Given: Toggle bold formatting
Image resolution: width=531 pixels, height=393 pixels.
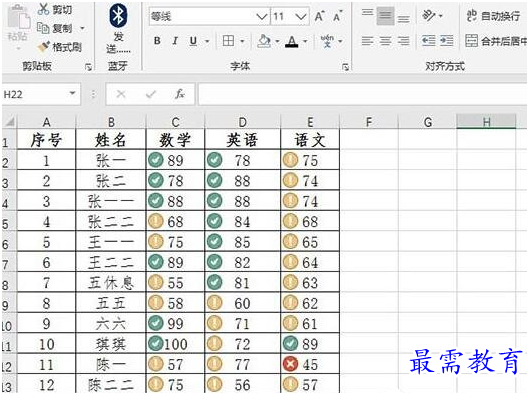Looking at the screenshot, I should point(157,41).
